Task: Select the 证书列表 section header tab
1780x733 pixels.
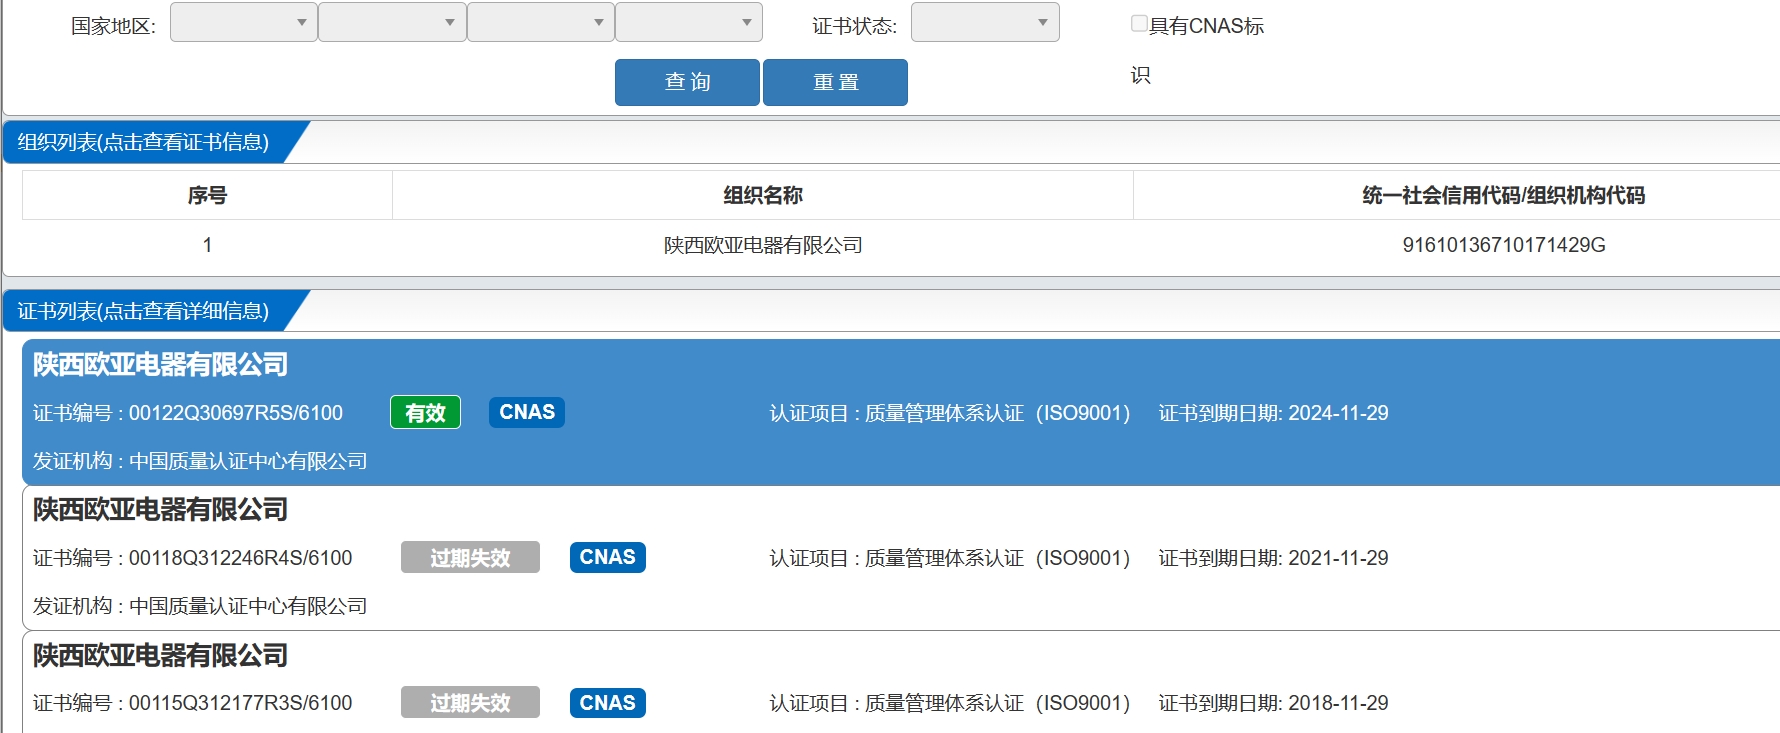Action: tap(145, 311)
